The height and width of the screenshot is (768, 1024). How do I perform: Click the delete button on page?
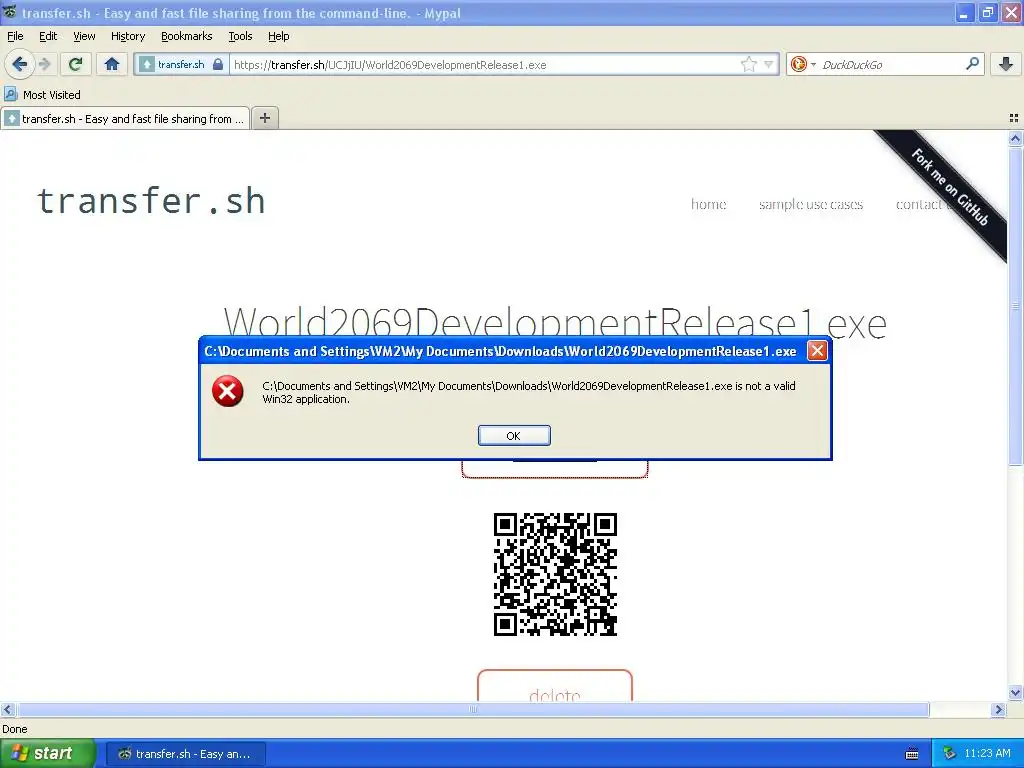coord(554,686)
